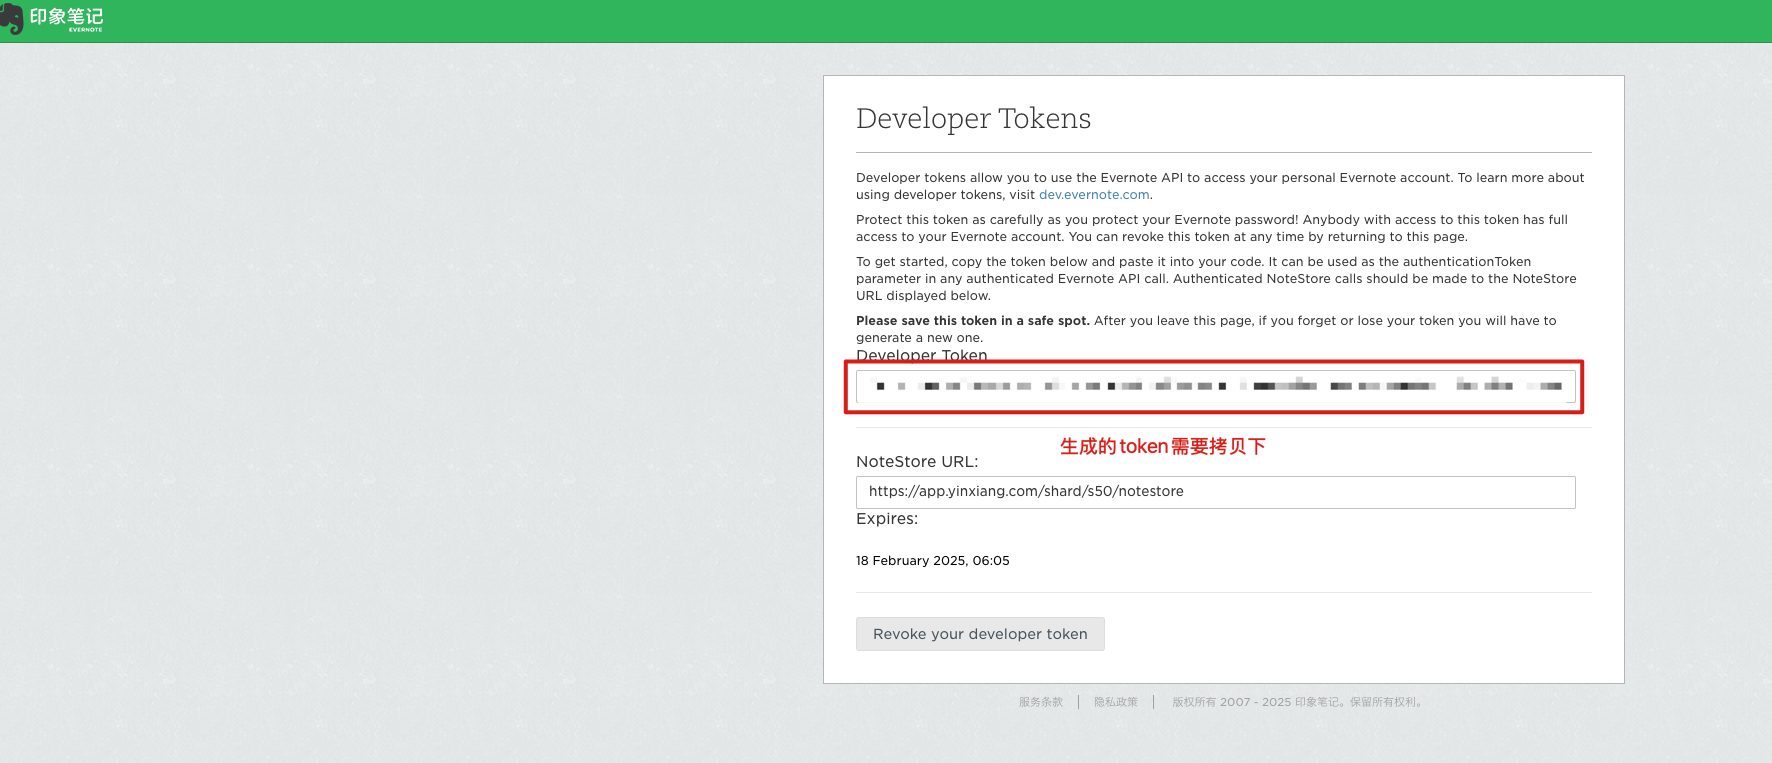Click the Developer Tokens page heading
This screenshot has width=1772, height=763.
973,119
